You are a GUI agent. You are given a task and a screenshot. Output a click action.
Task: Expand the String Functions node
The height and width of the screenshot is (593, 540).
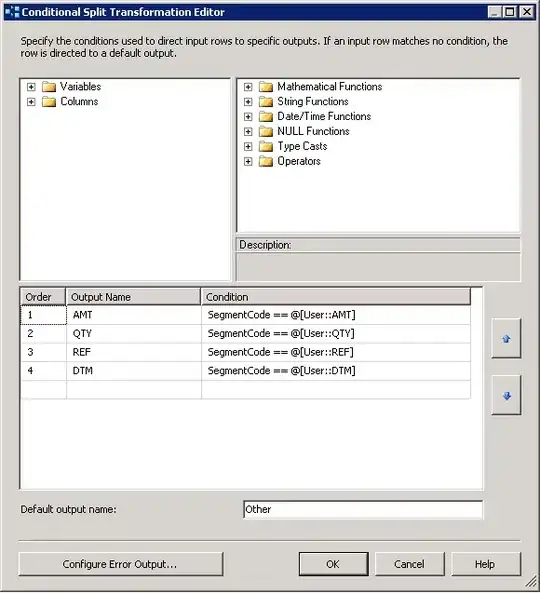(248, 102)
